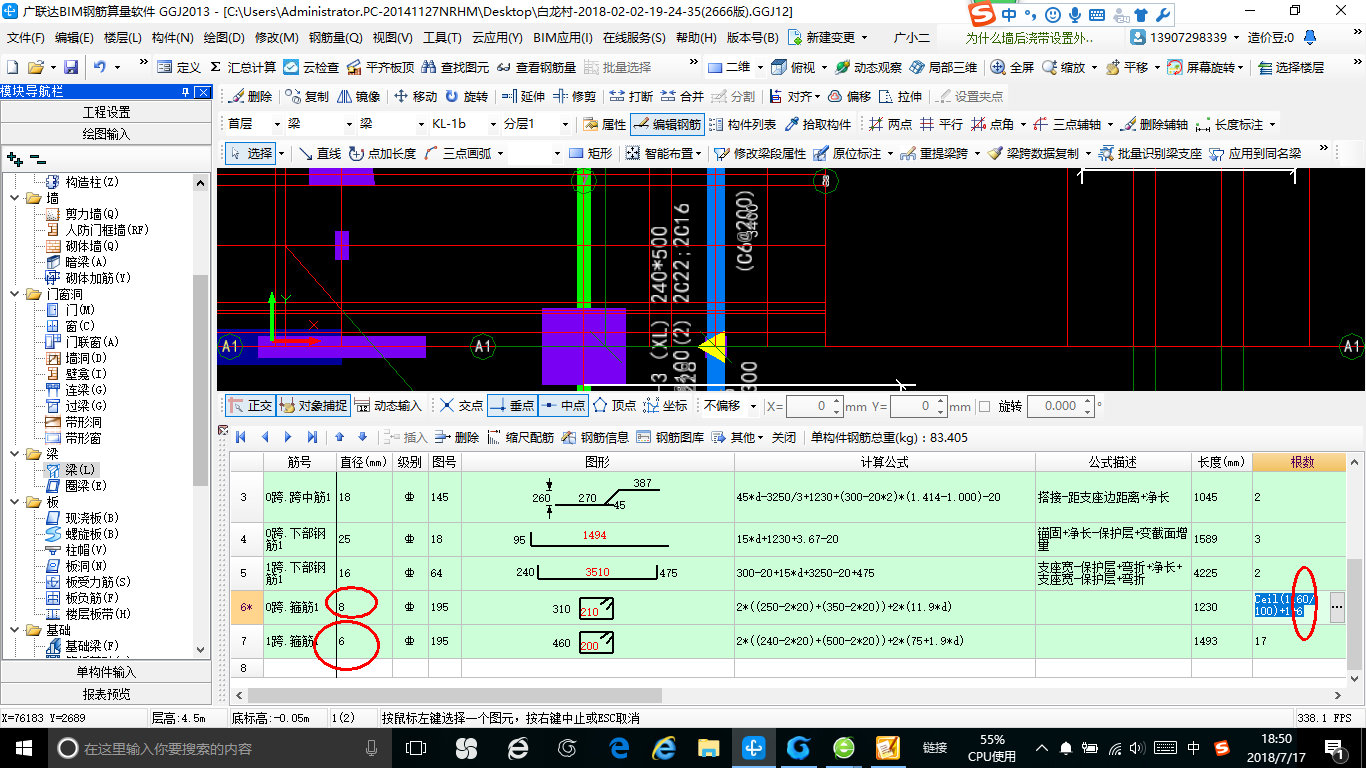Image resolution: width=1366 pixels, height=768 pixels.
Task: Select the 移动 move tool
Action: click(x=416, y=96)
